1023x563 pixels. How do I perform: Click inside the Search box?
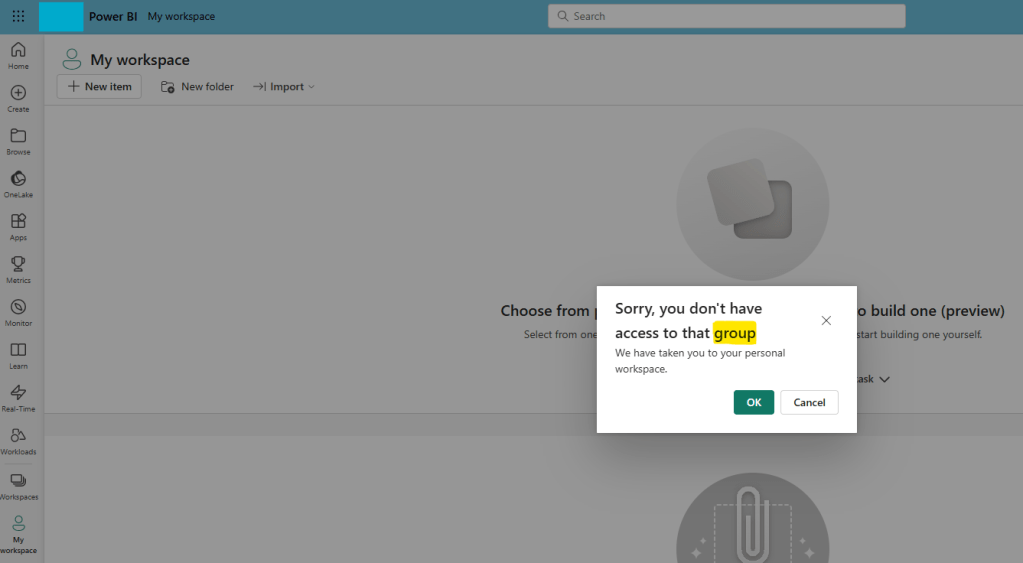tap(726, 16)
